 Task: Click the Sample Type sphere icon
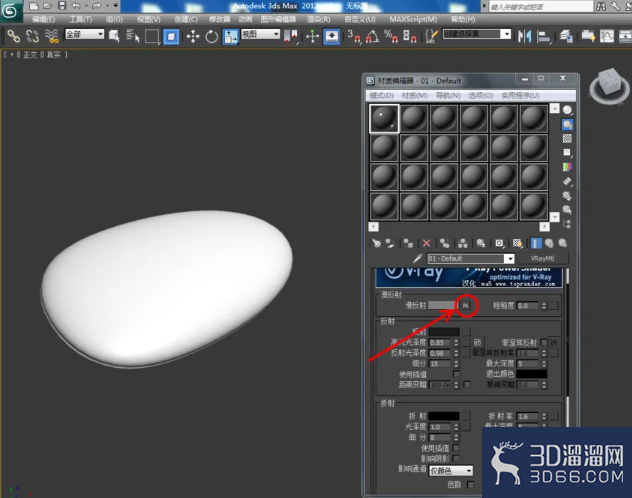coord(567,110)
